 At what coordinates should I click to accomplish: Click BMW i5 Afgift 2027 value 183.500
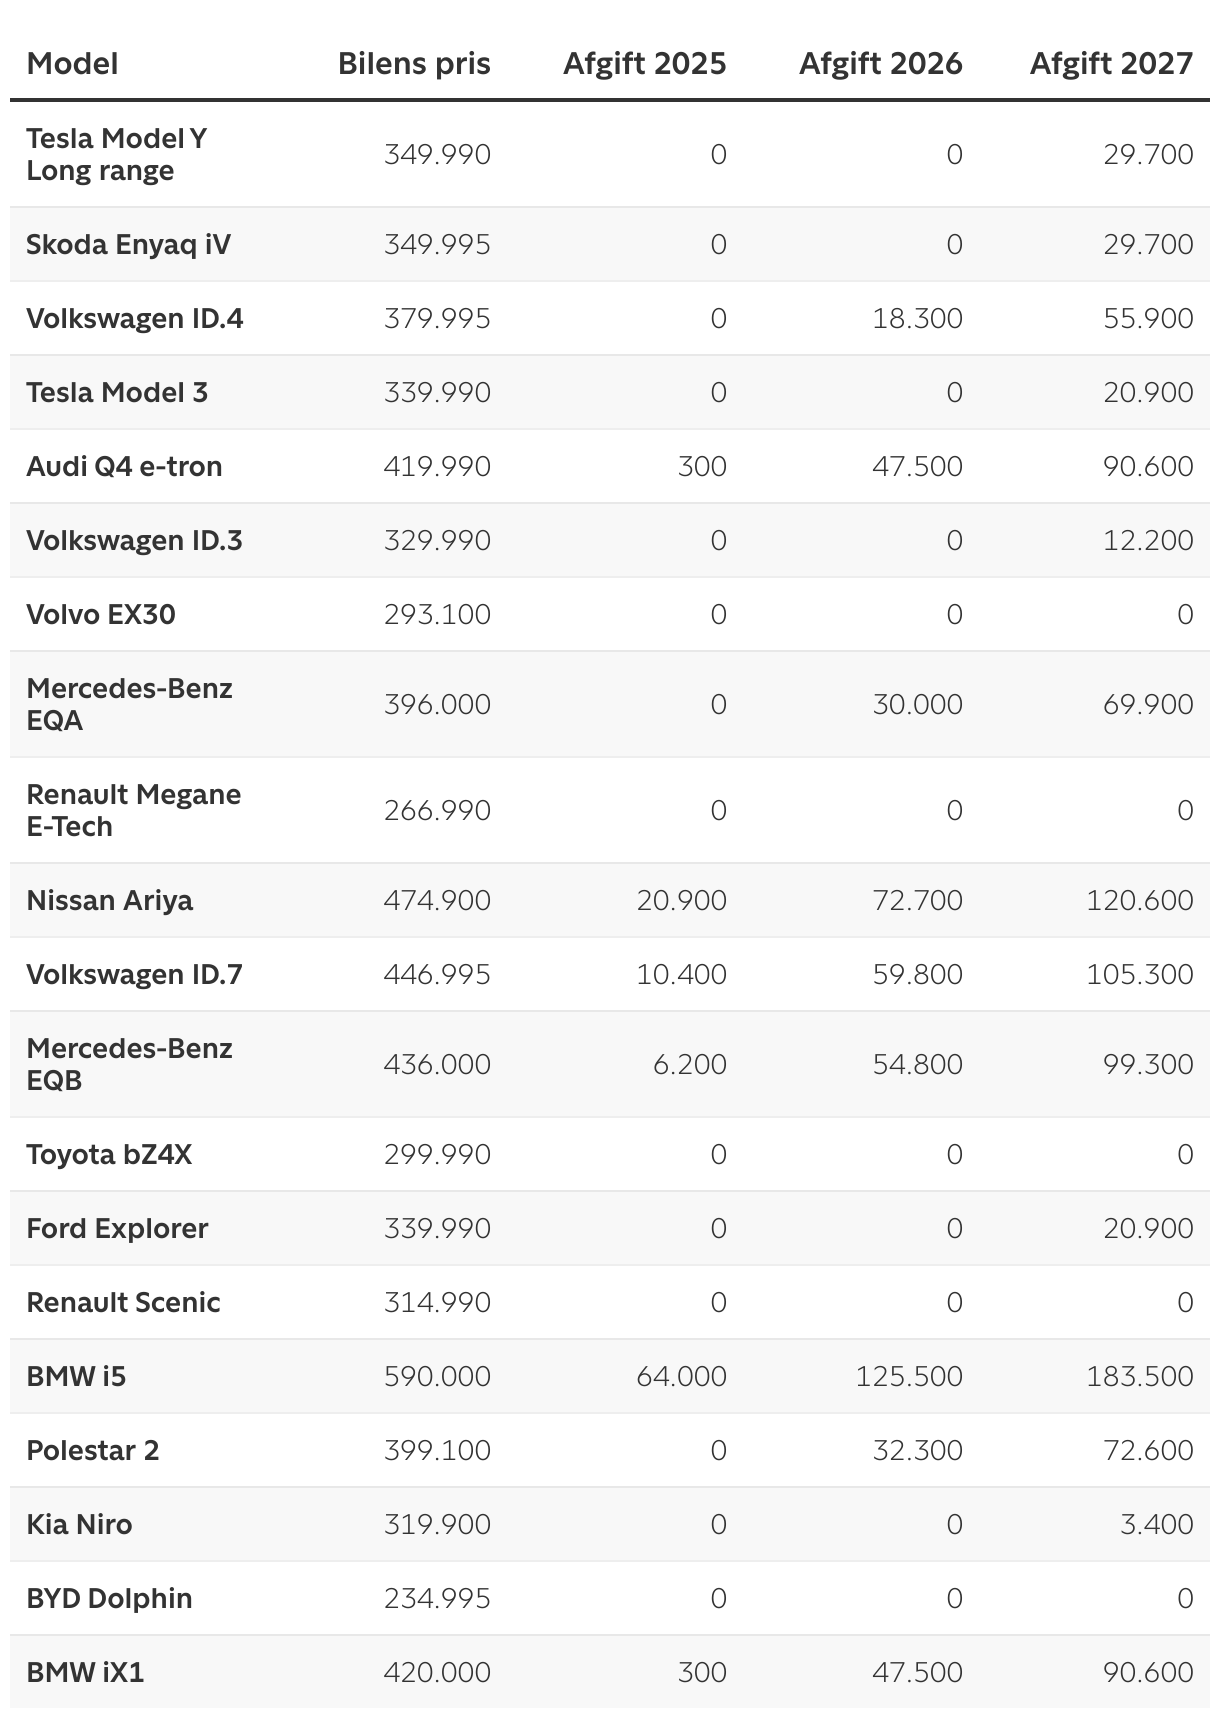tap(1139, 1377)
